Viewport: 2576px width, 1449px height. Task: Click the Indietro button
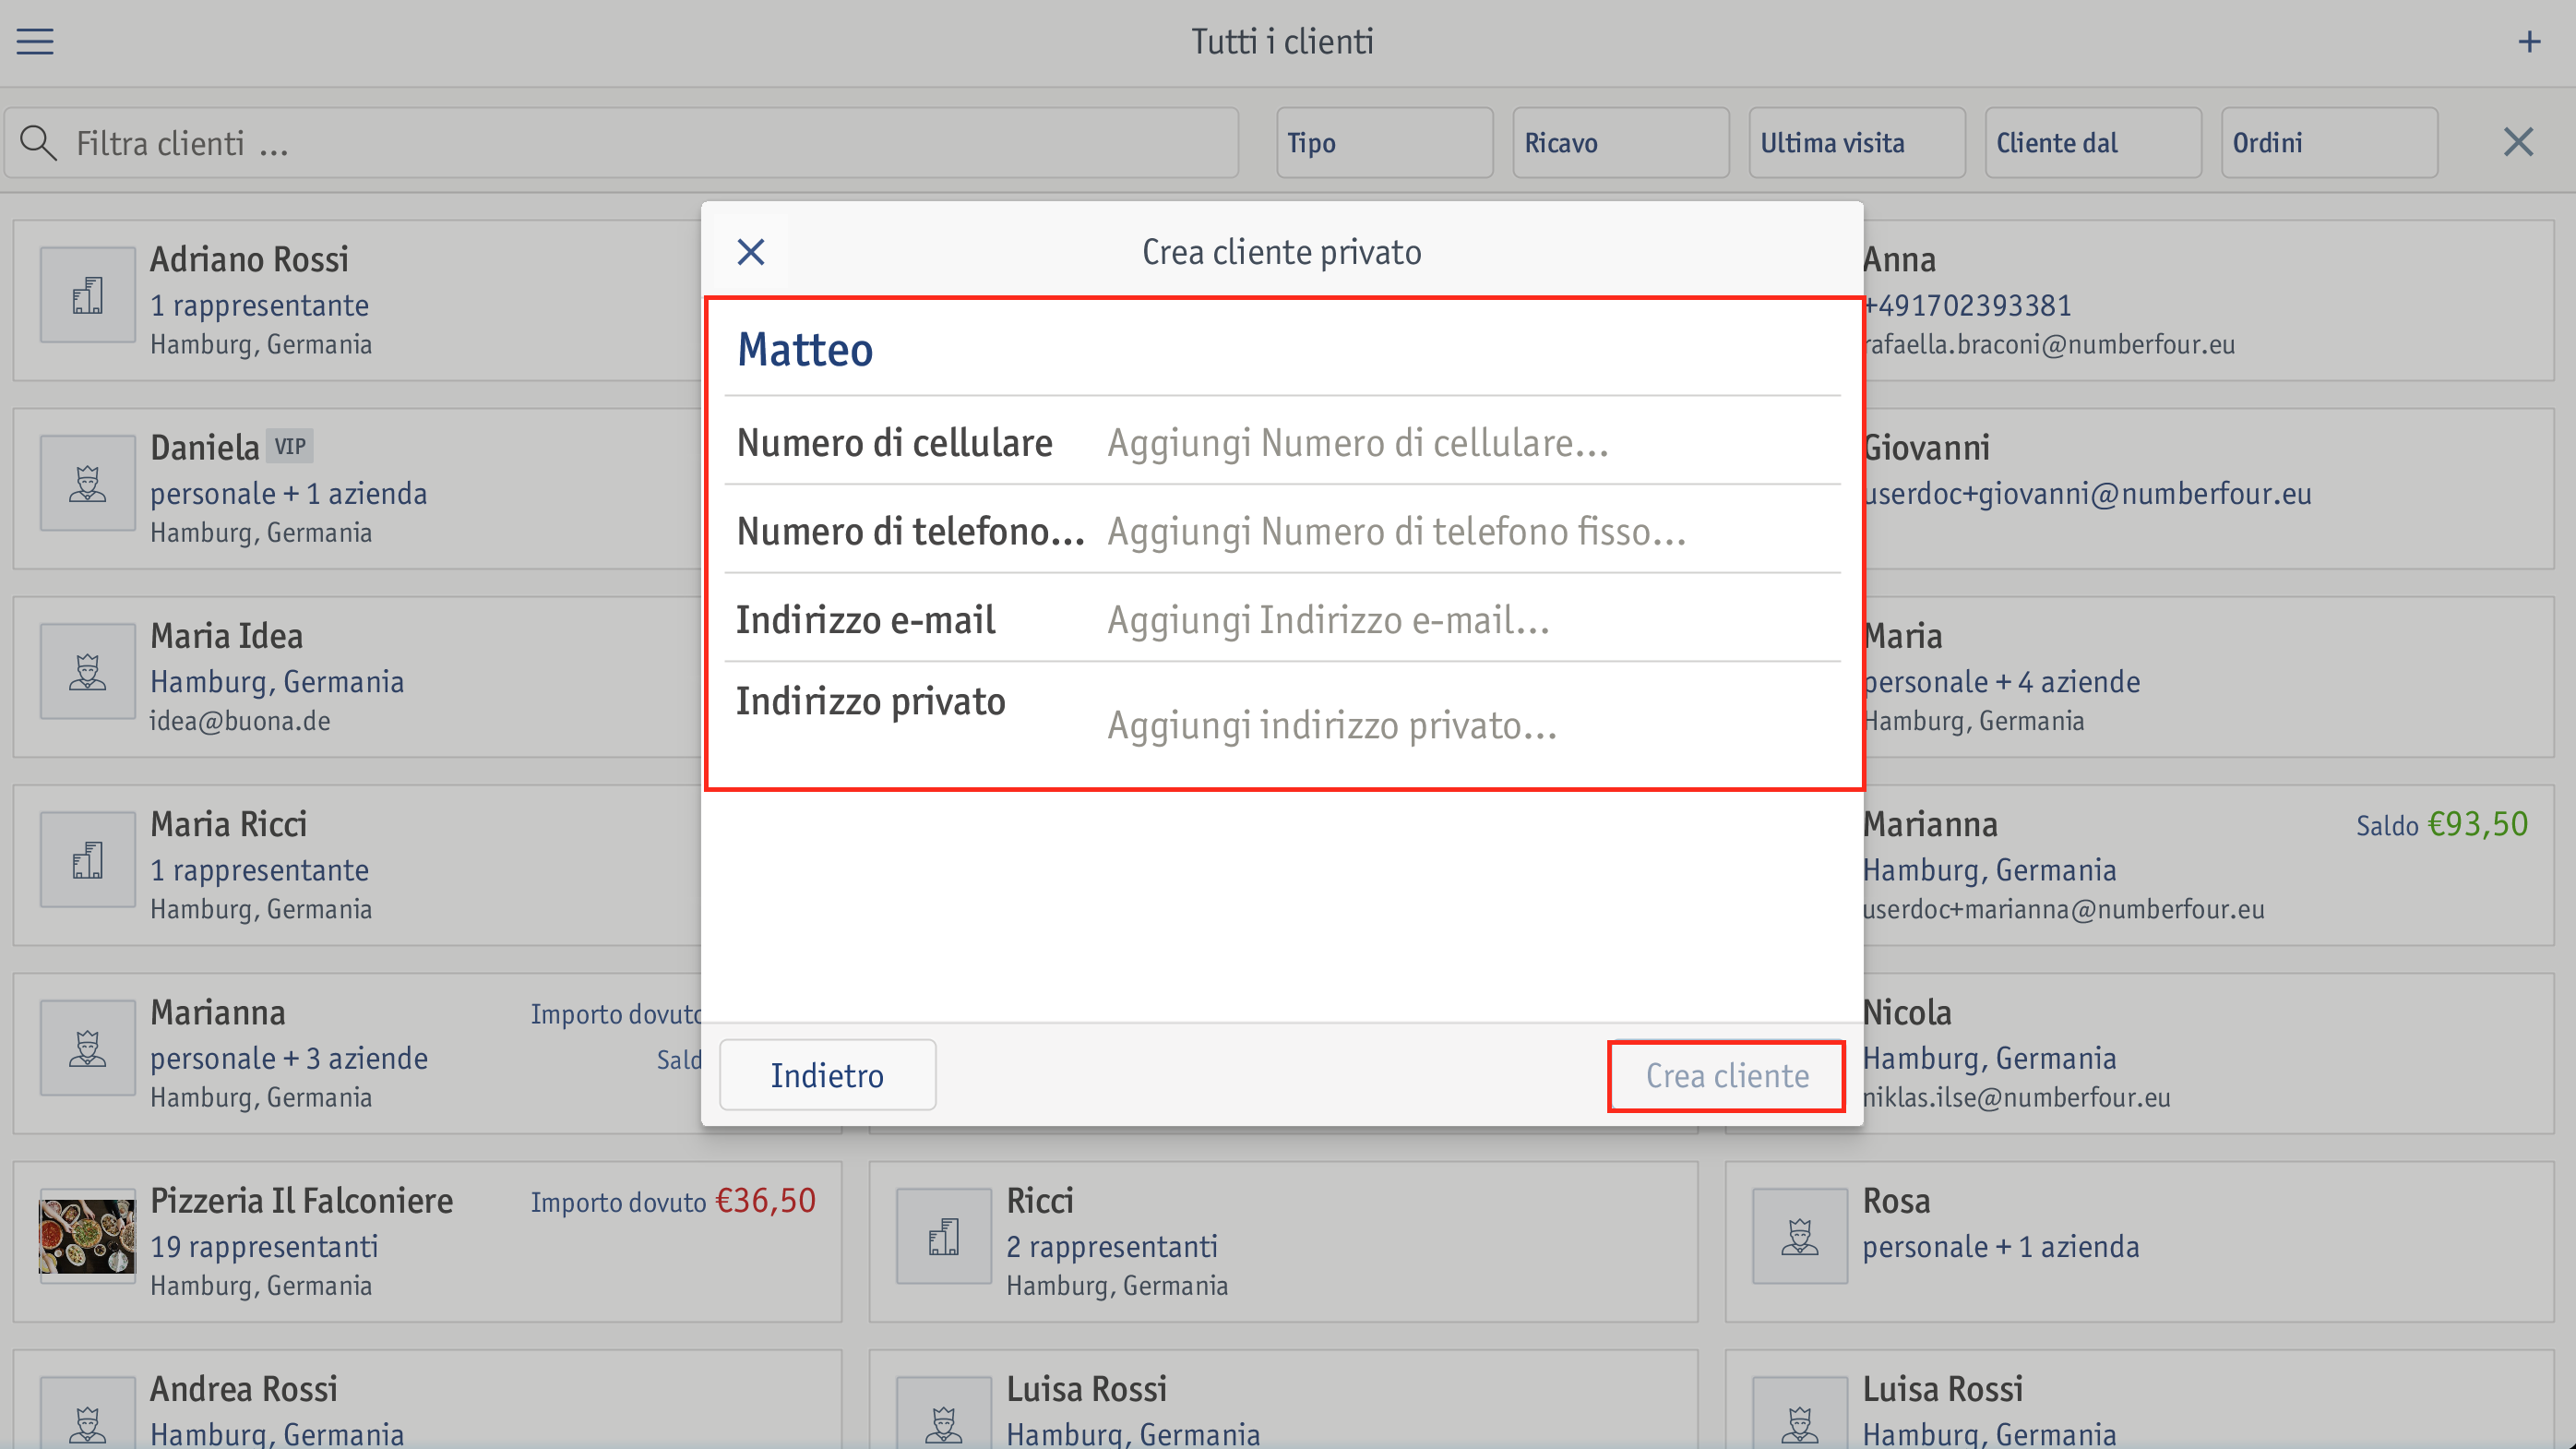[x=827, y=1075]
